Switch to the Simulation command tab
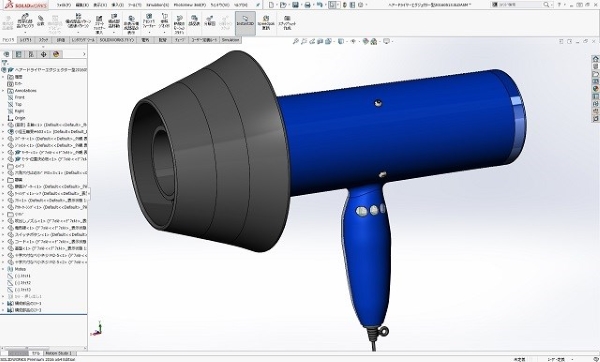This screenshot has height=362, width=600. (230, 40)
